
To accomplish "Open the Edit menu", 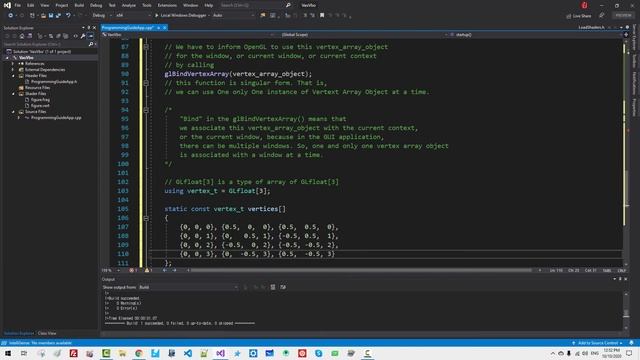I will coord(31,5).
